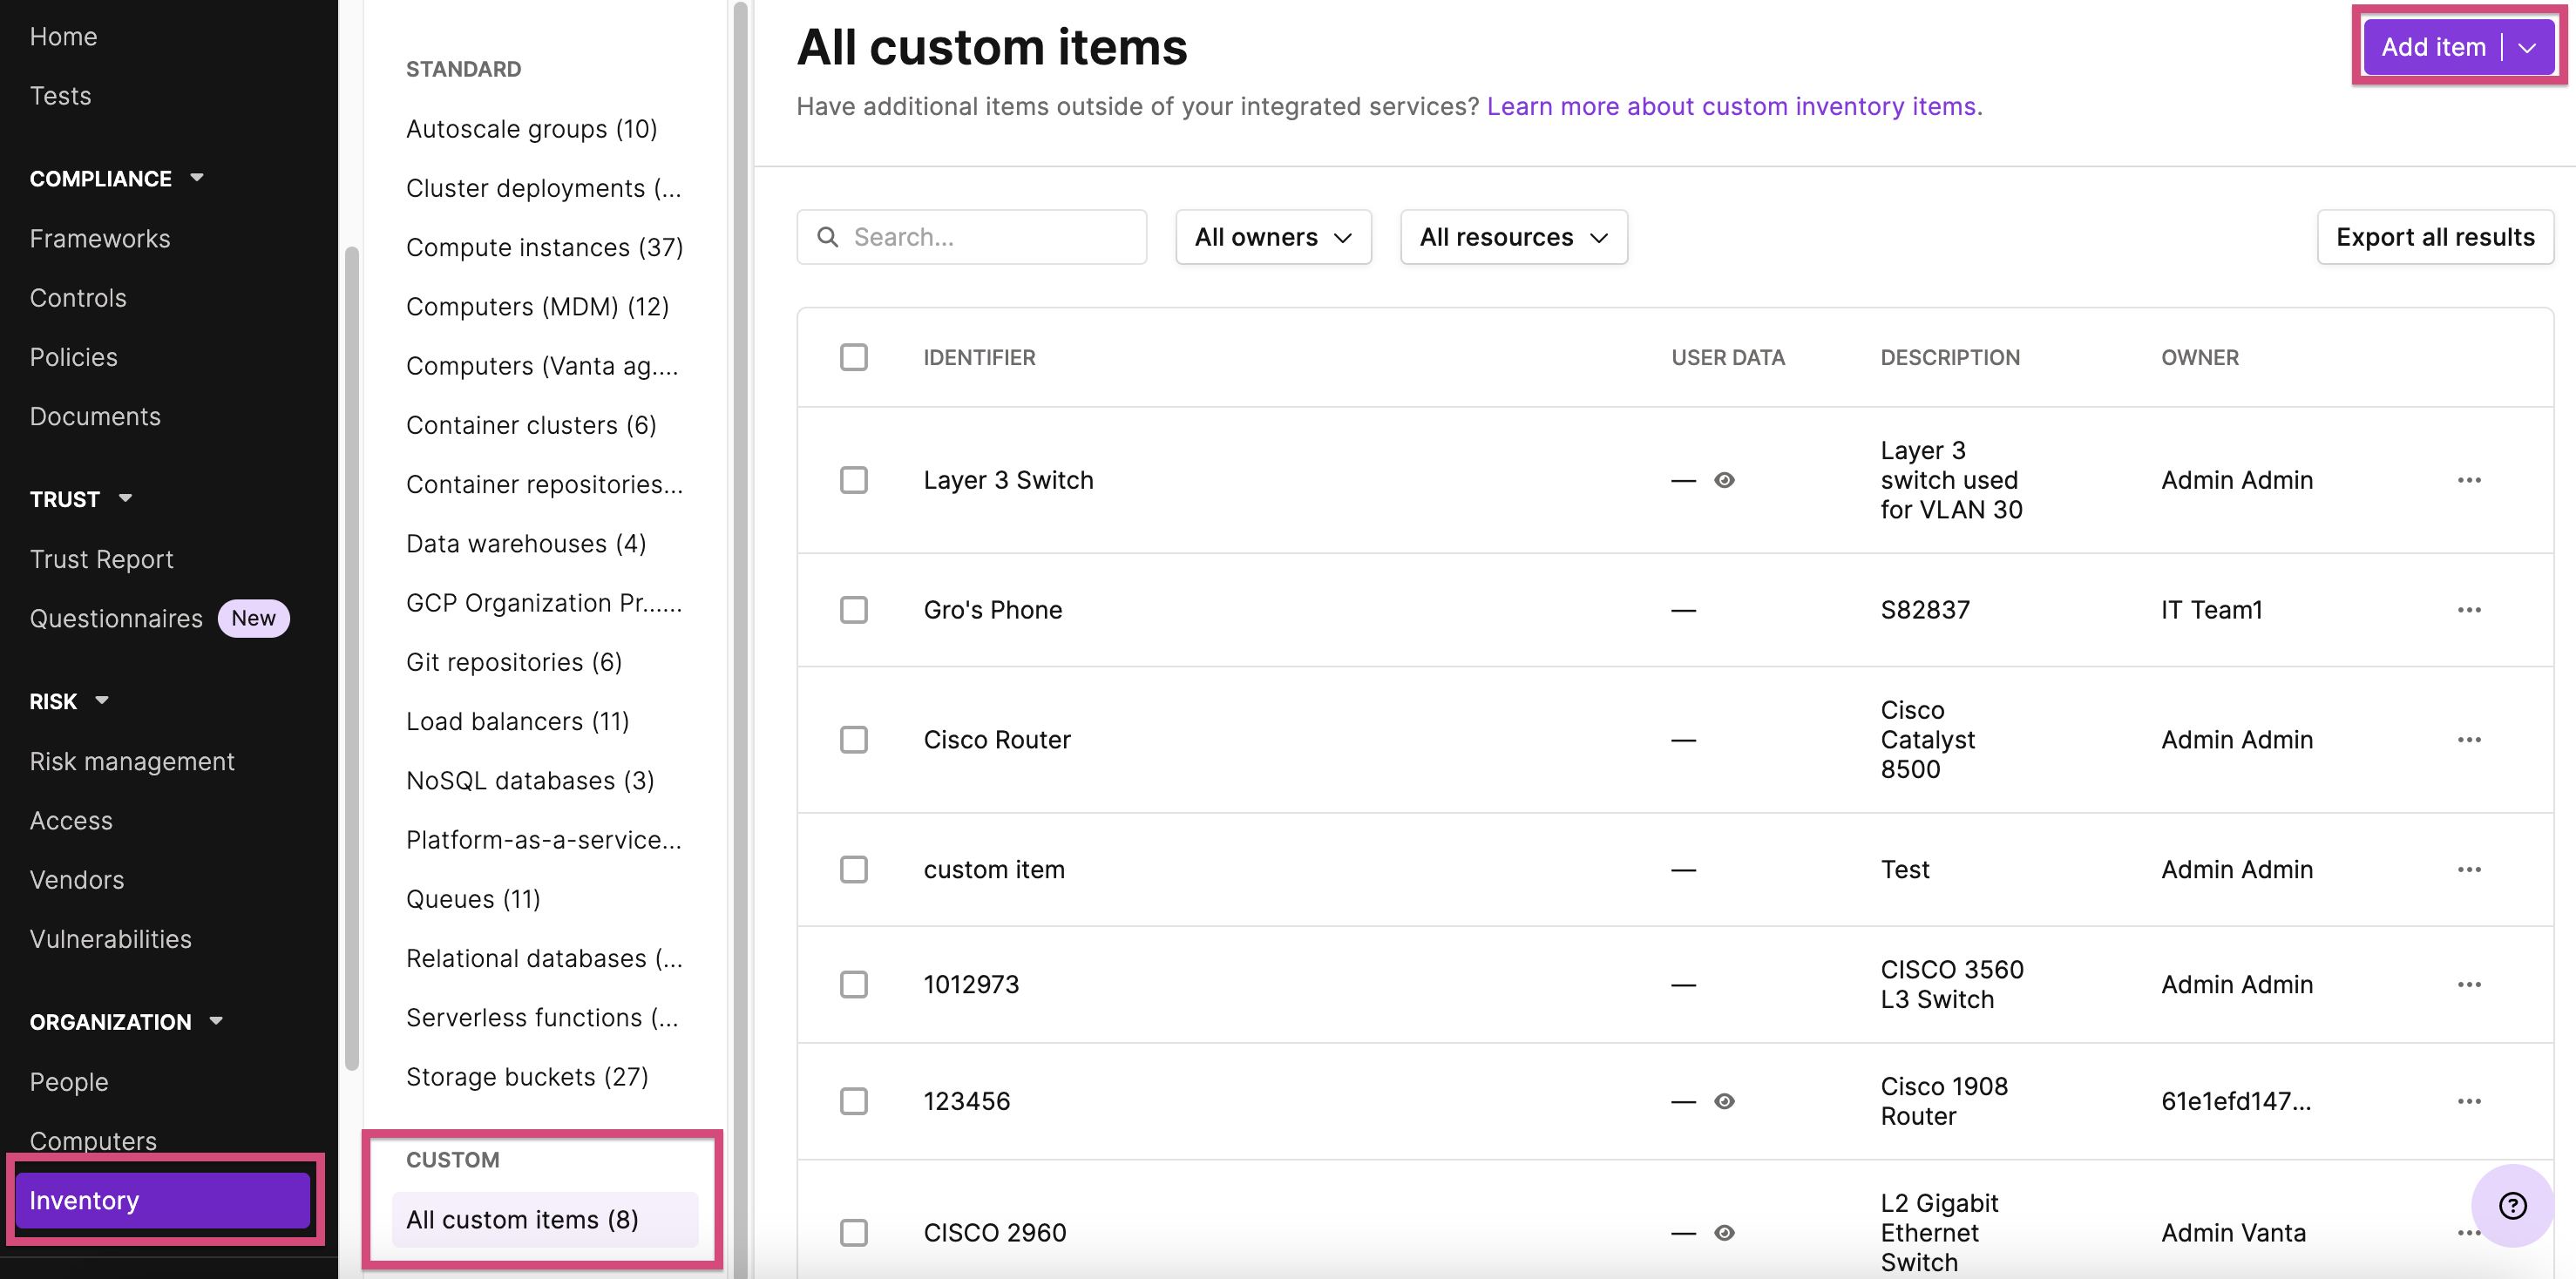Click the IDENTIFIER column header
Image resolution: width=2576 pixels, height=1279 pixels.
point(979,357)
